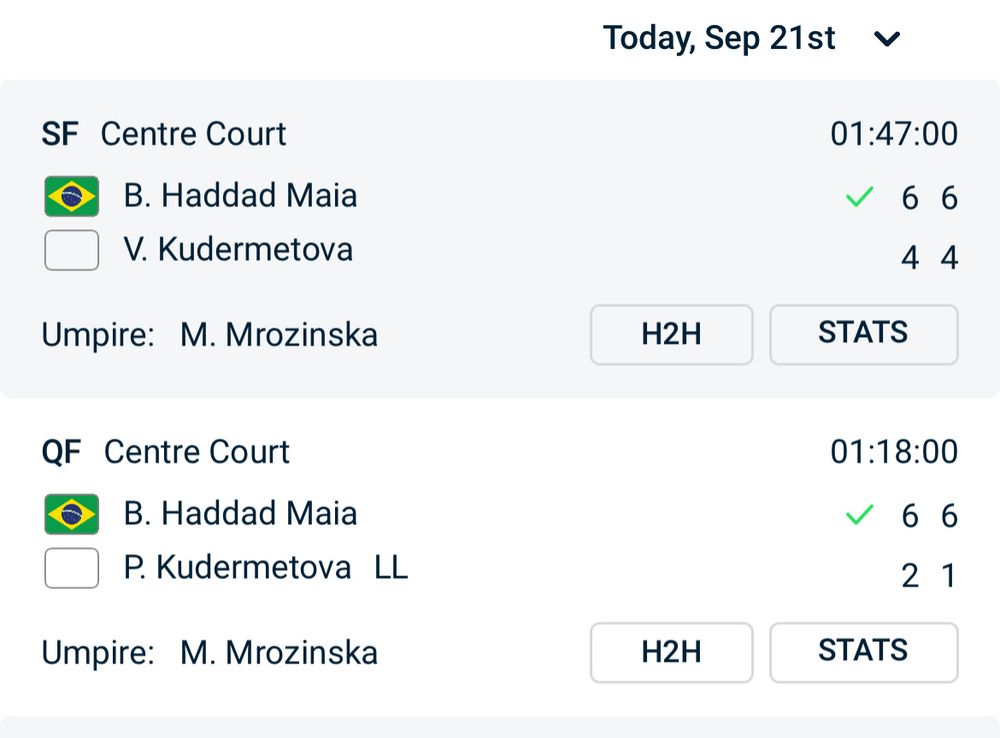1000x738 pixels.
Task: View STATS for the quarterfinal match
Action: 863,652
